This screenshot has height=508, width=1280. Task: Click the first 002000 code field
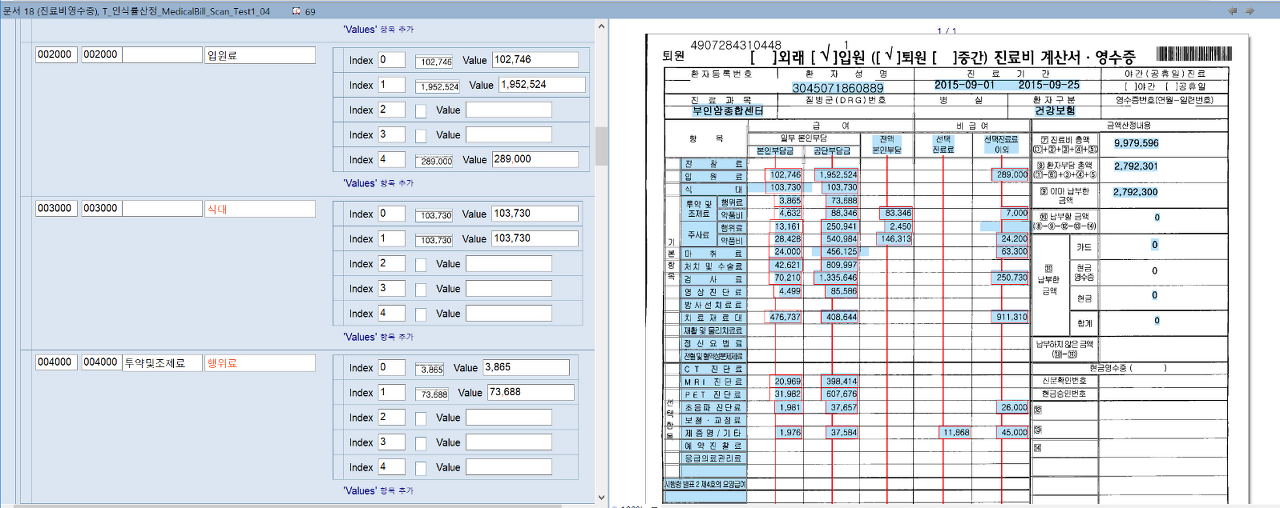[56, 55]
